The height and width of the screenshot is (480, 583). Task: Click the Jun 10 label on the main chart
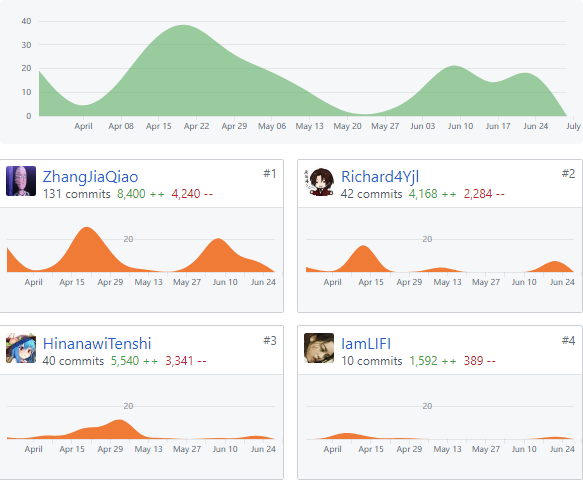(x=460, y=126)
